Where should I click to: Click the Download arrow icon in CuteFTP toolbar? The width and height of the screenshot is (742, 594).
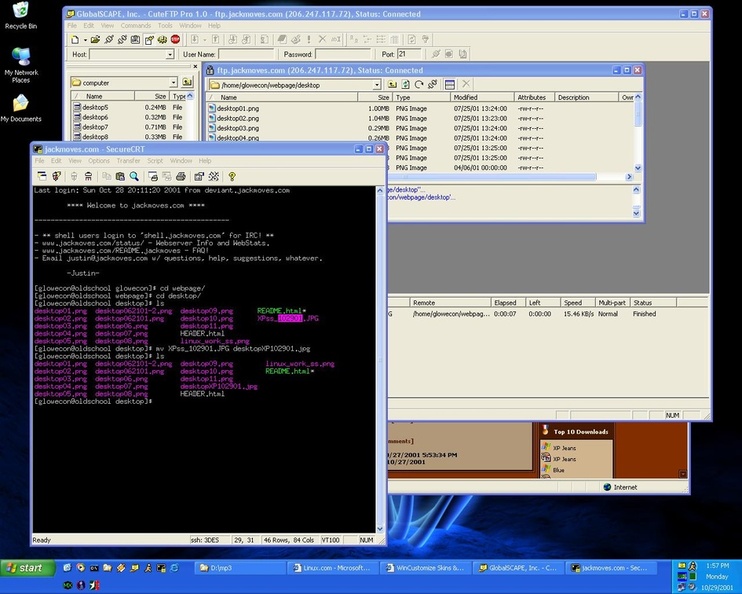[194, 40]
